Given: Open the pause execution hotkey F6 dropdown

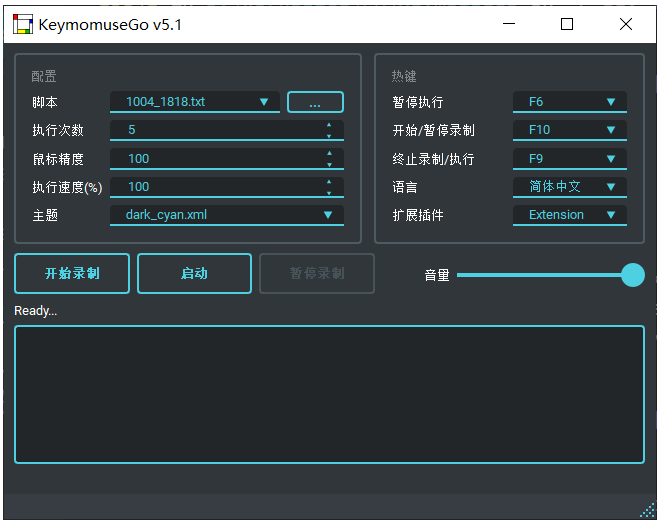Looking at the screenshot, I should pos(570,102).
